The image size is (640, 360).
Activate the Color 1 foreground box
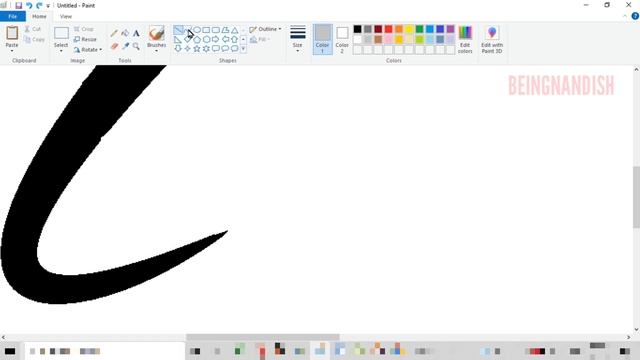322,39
